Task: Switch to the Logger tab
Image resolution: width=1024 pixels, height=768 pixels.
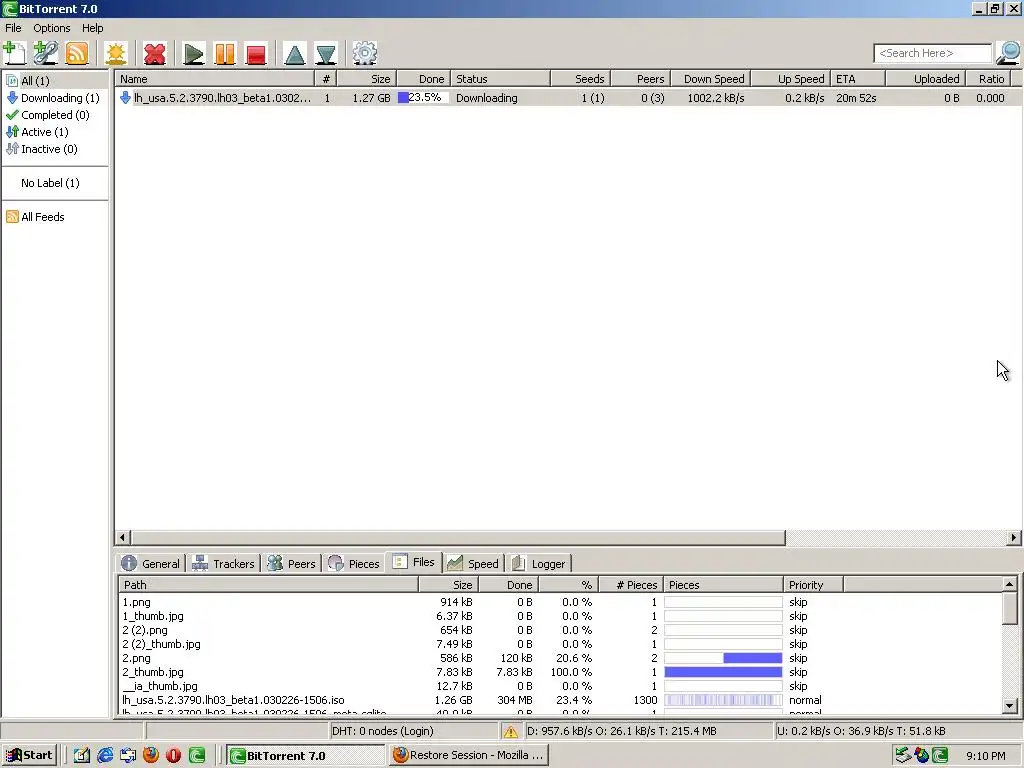Action: click(x=539, y=564)
